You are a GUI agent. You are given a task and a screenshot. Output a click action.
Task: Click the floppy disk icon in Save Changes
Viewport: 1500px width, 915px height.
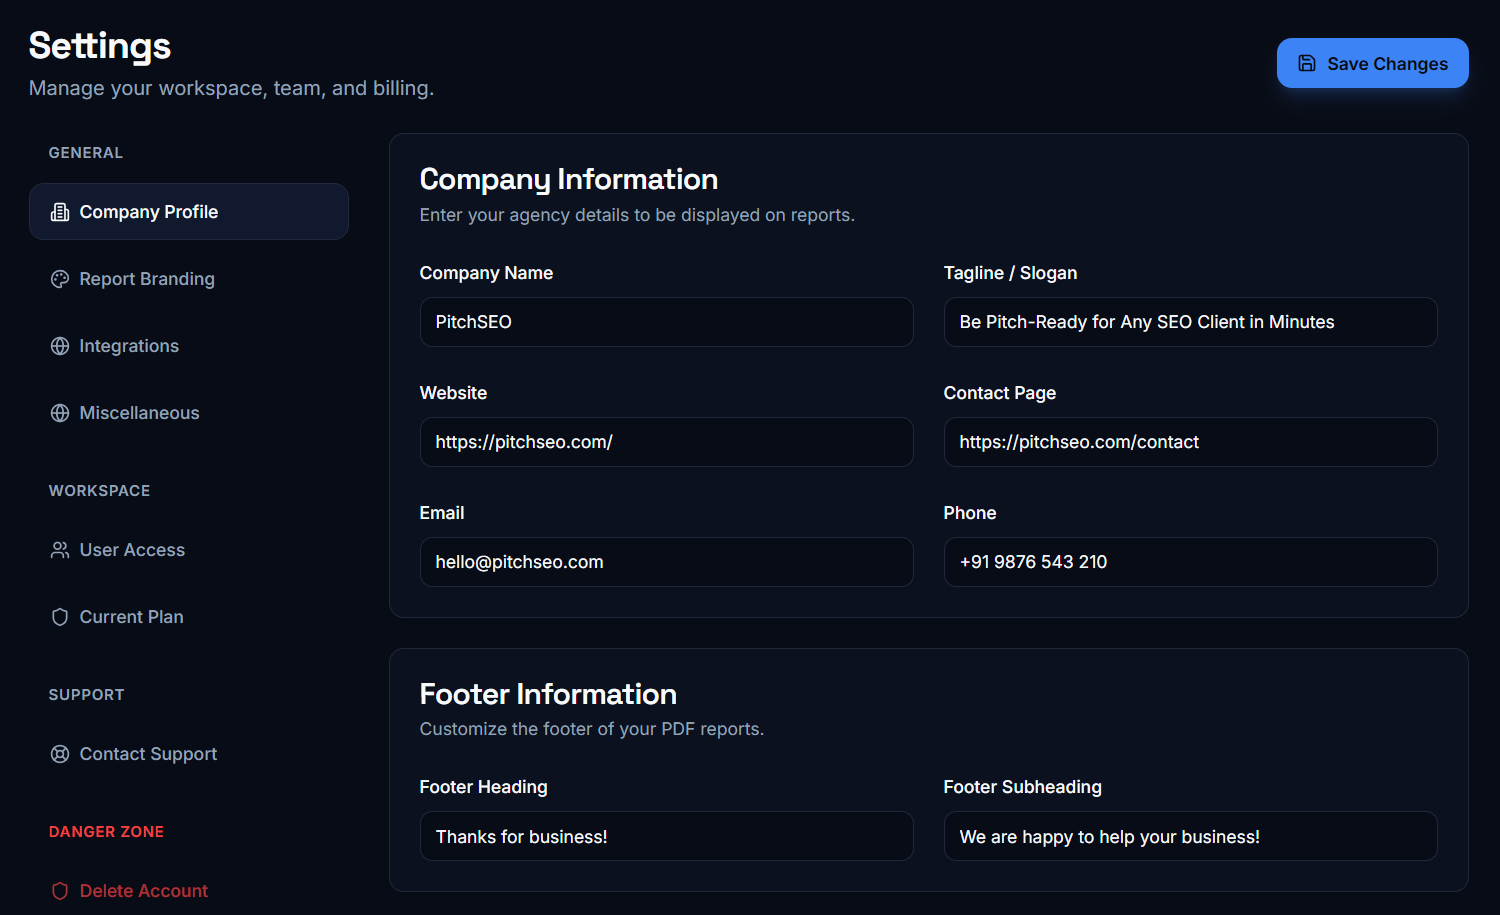[1307, 63]
